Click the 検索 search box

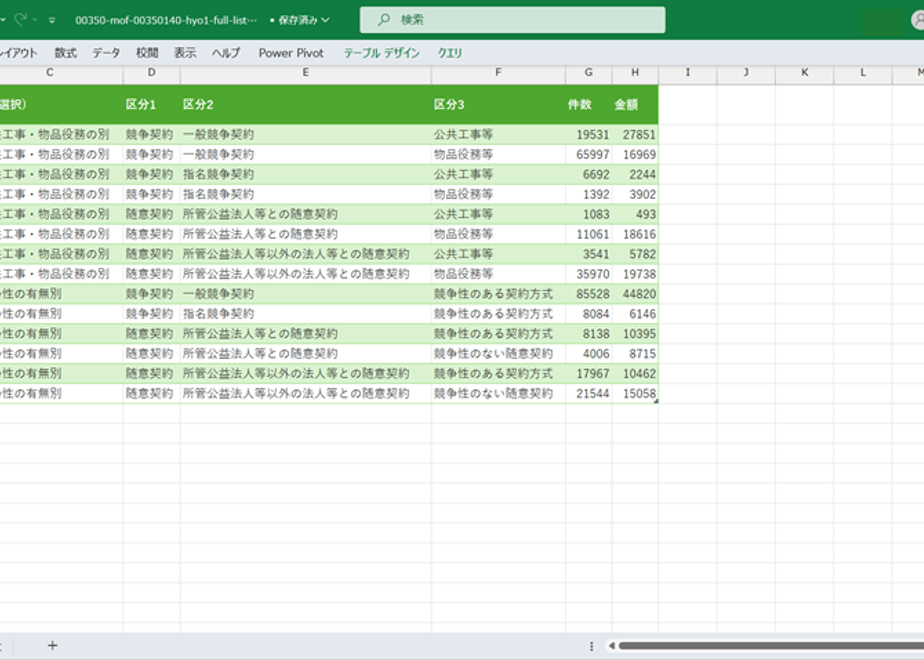pyautogui.click(x=512, y=20)
